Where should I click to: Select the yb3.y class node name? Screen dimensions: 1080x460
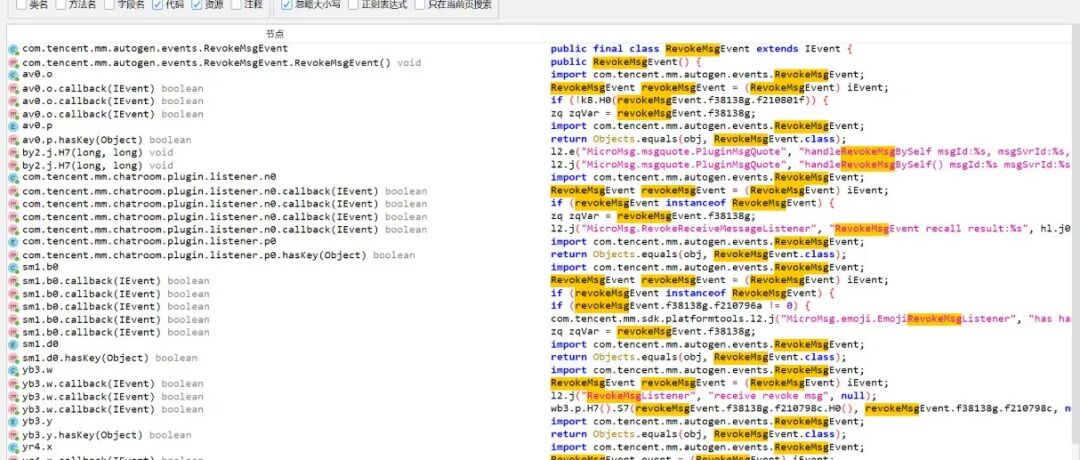(x=37, y=422)
